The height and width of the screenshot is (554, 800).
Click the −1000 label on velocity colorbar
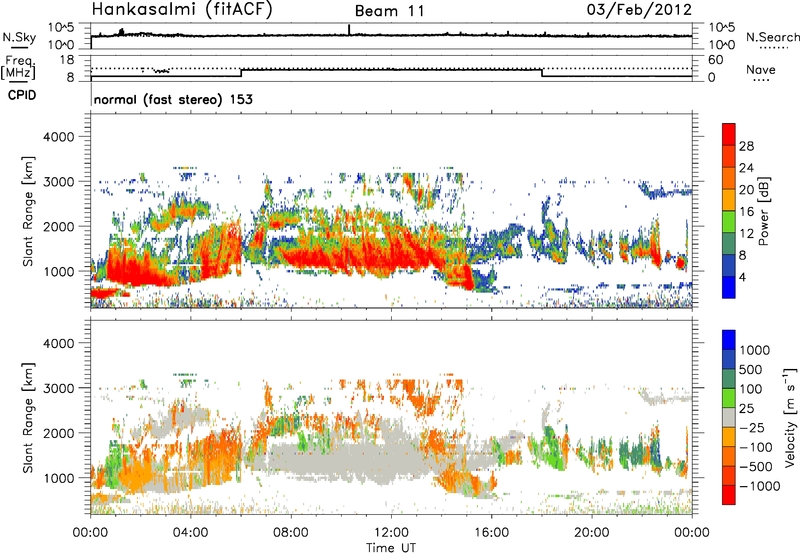click(x=759, y=486)
